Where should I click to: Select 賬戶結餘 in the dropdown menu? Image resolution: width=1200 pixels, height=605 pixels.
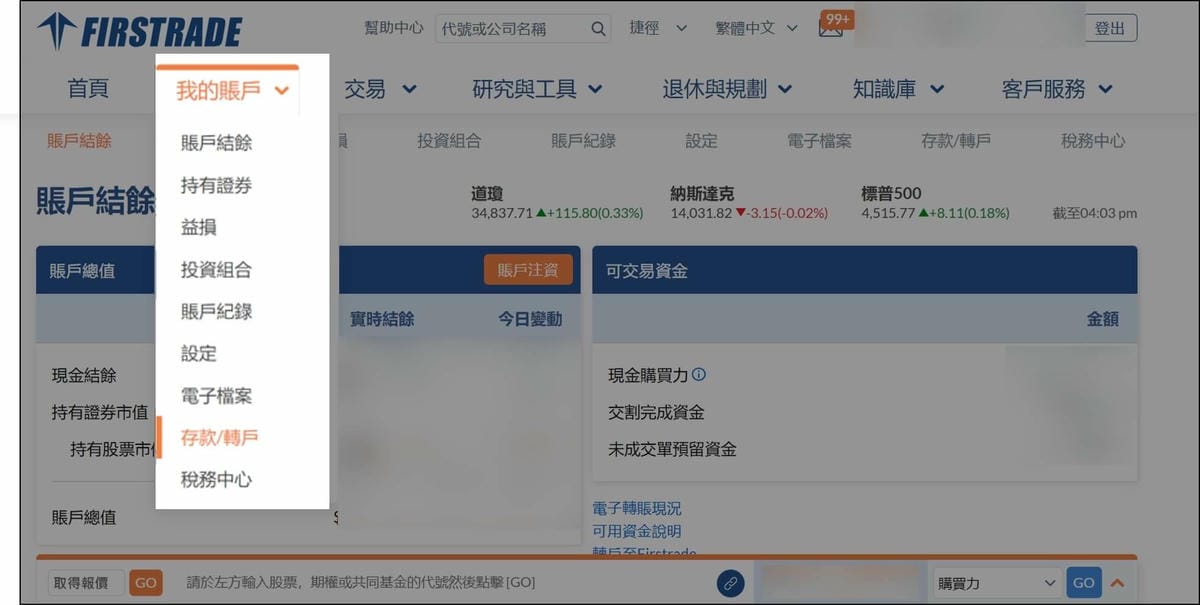point(216,143)
